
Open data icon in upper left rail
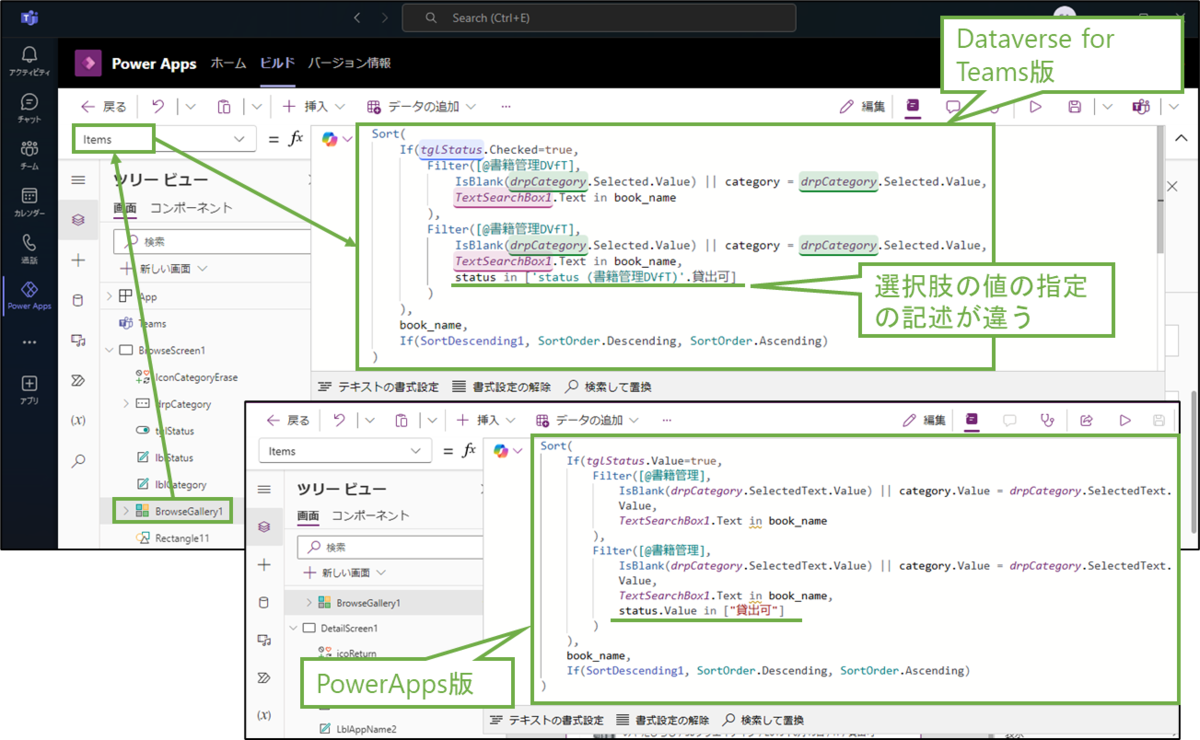point(78,300)
